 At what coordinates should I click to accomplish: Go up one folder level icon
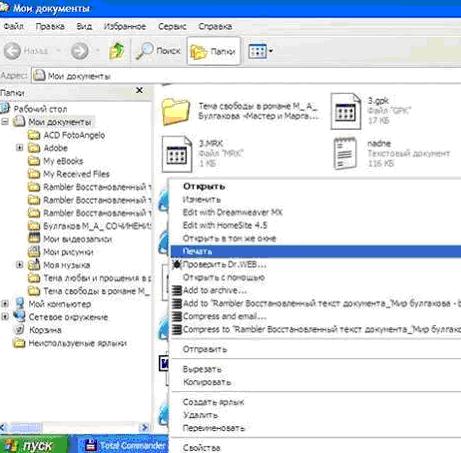point(117,51)
